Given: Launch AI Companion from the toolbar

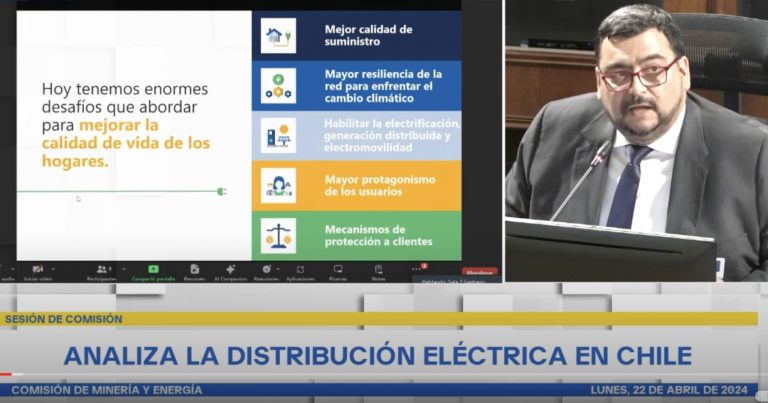Looking at the screenshot, I should 230,269.
